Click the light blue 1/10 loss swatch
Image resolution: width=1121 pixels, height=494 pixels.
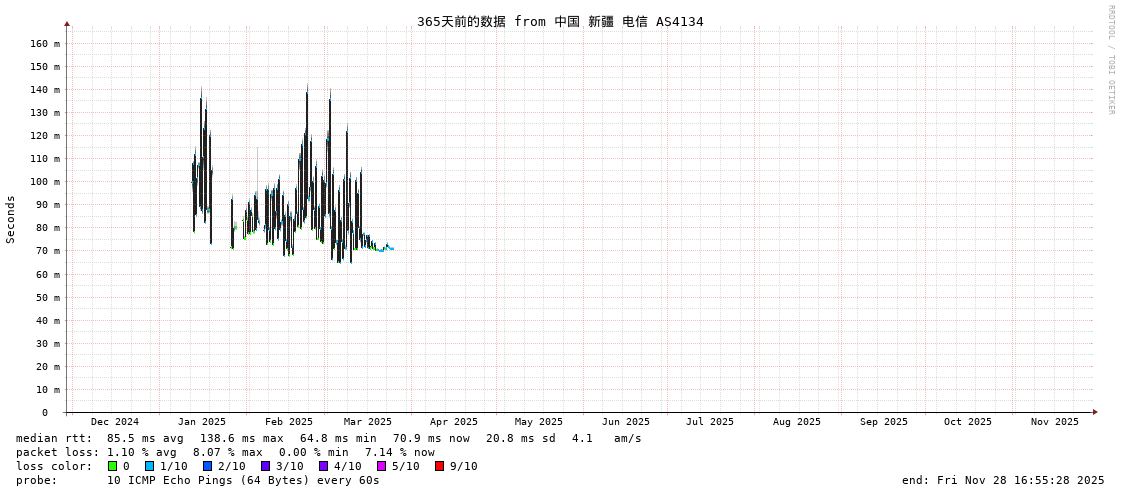[149, 466]
